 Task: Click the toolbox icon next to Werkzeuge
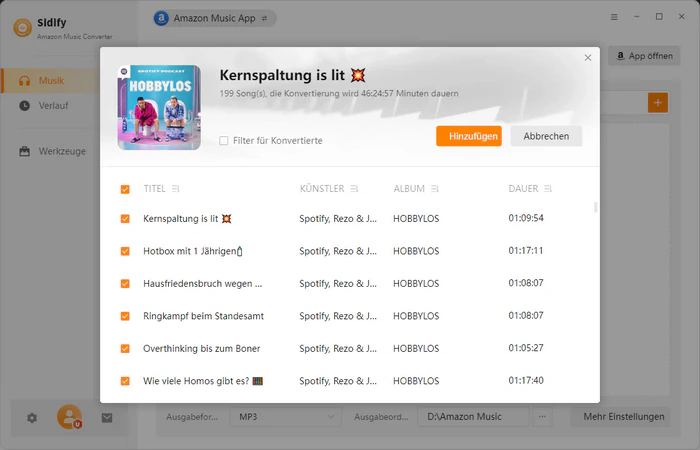tap(25, 151)
